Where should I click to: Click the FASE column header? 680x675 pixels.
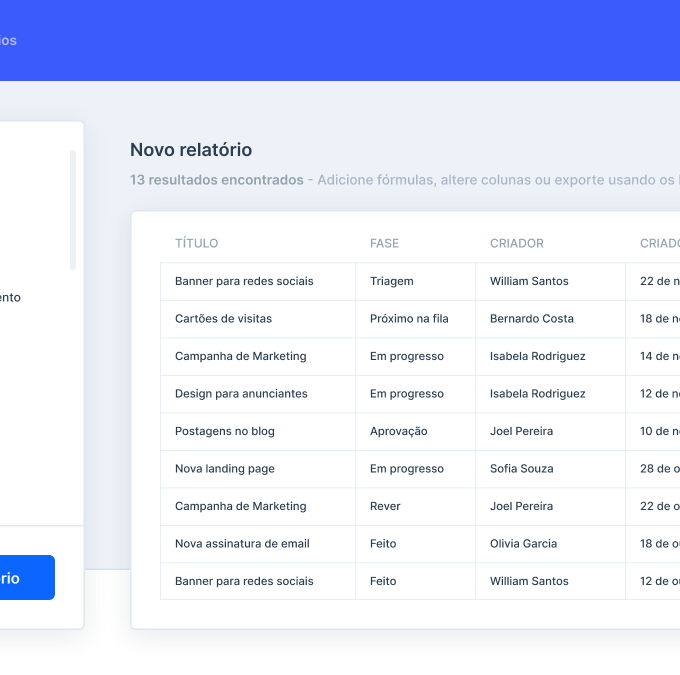click(384, 243)
